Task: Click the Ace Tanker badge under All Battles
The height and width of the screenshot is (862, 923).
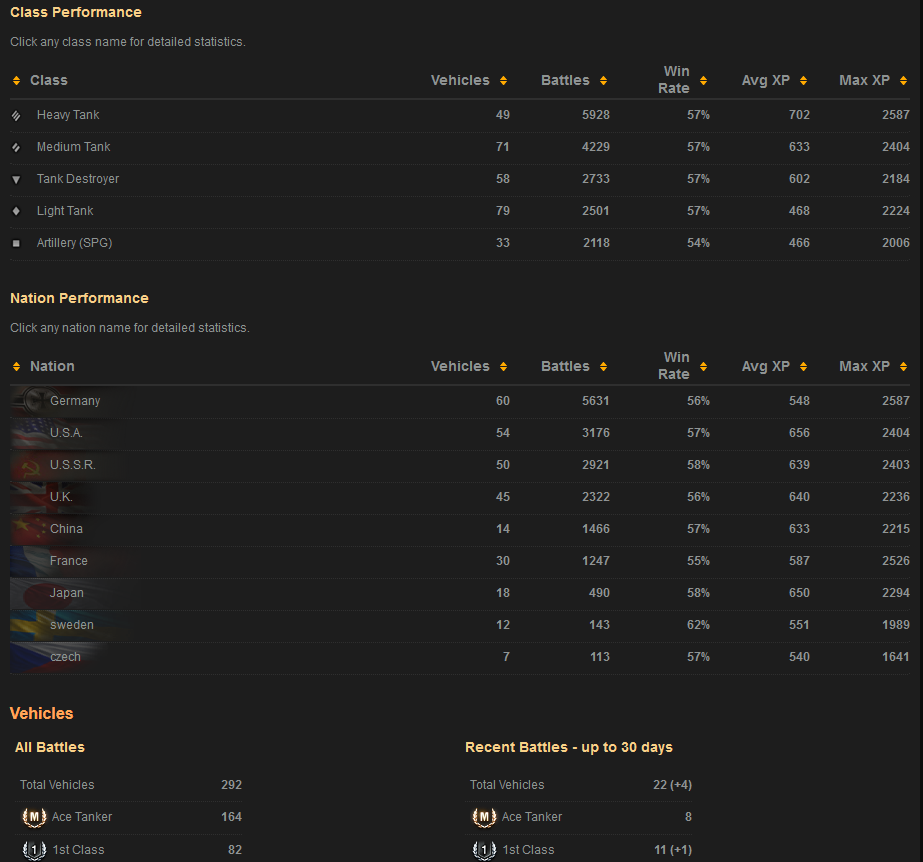Action: pyautogui.click(x=34, y=818)
